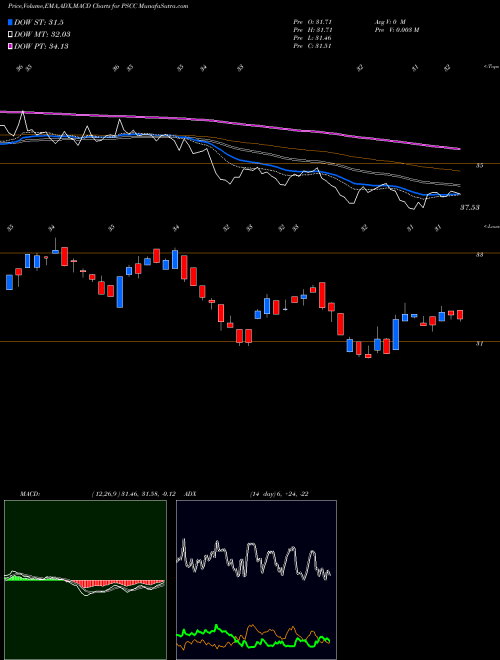Click the MACD '(12,26,9) 31.46, 31.58, -0.12' values
This screenshot has width=500, height=660.
click(136, 494)
